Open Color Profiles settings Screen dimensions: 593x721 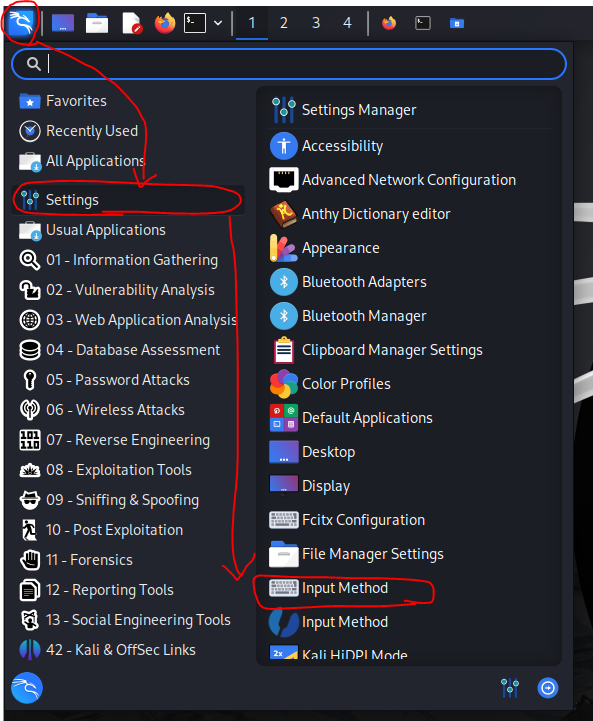(409, 384)
